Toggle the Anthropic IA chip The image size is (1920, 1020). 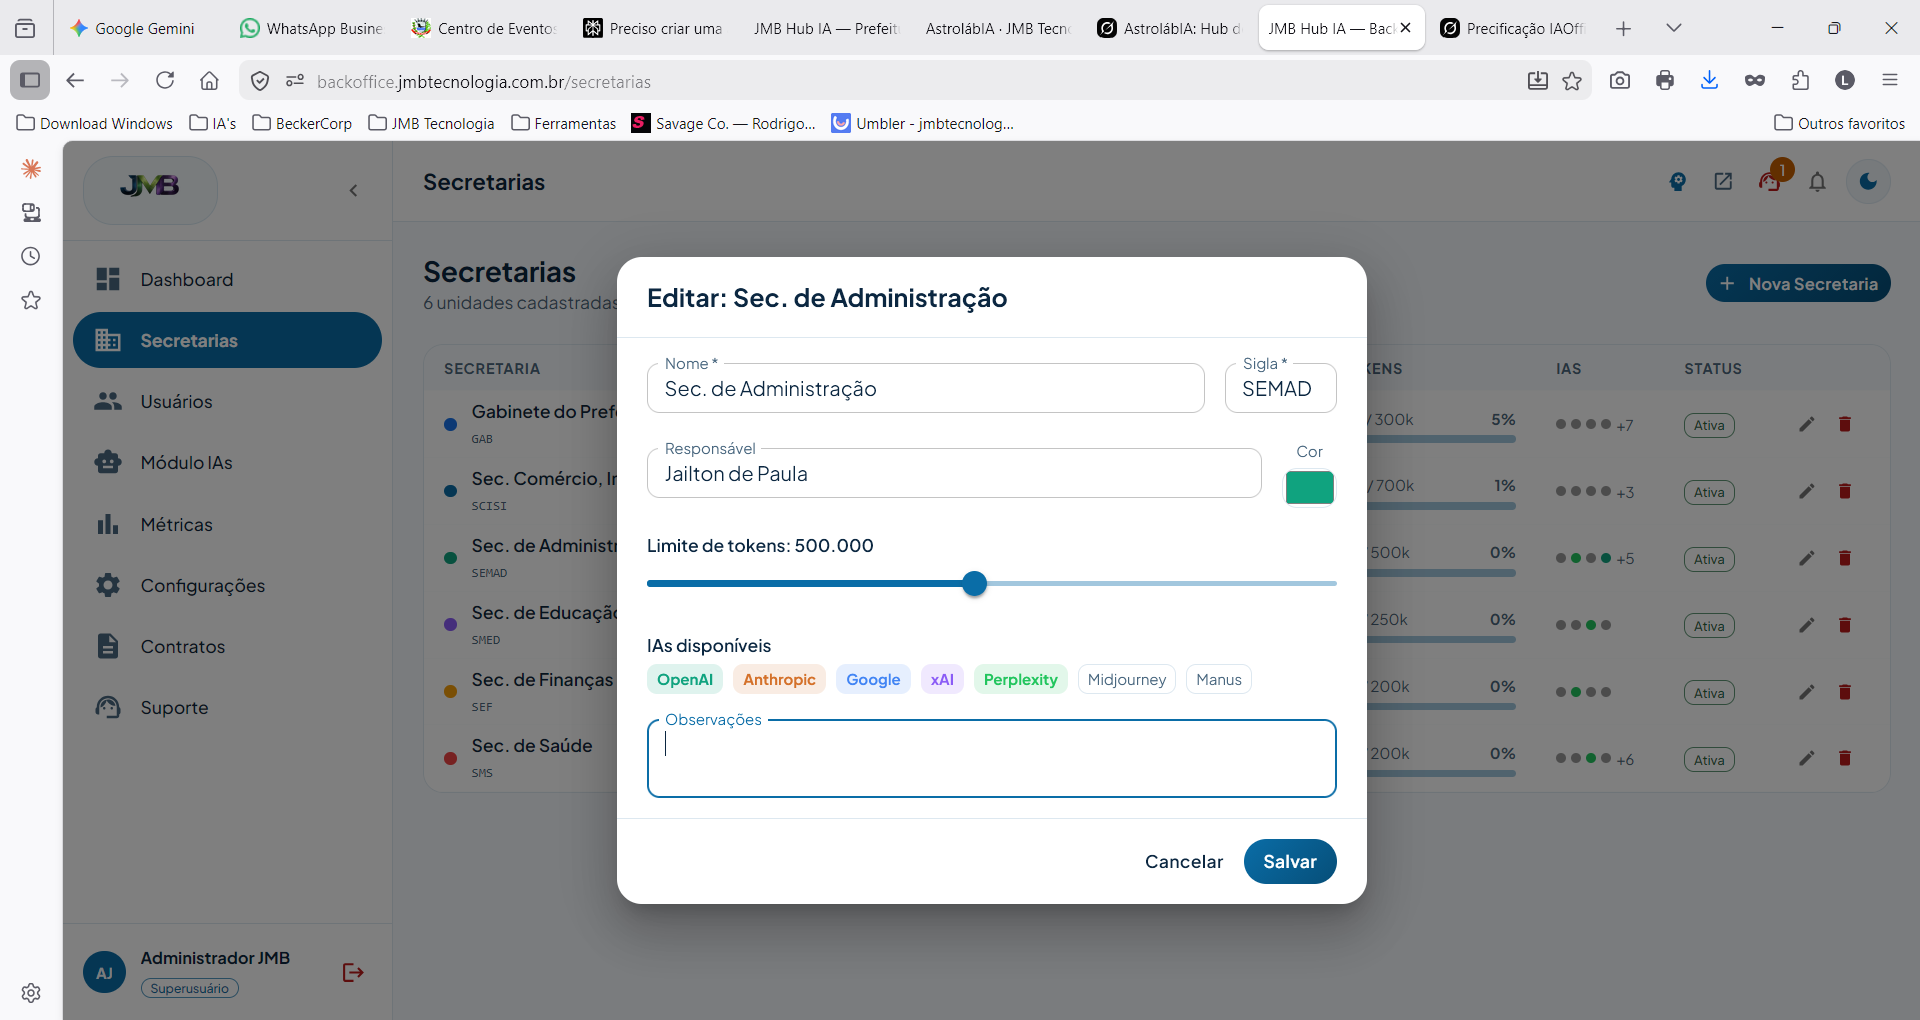coord(779,679)
